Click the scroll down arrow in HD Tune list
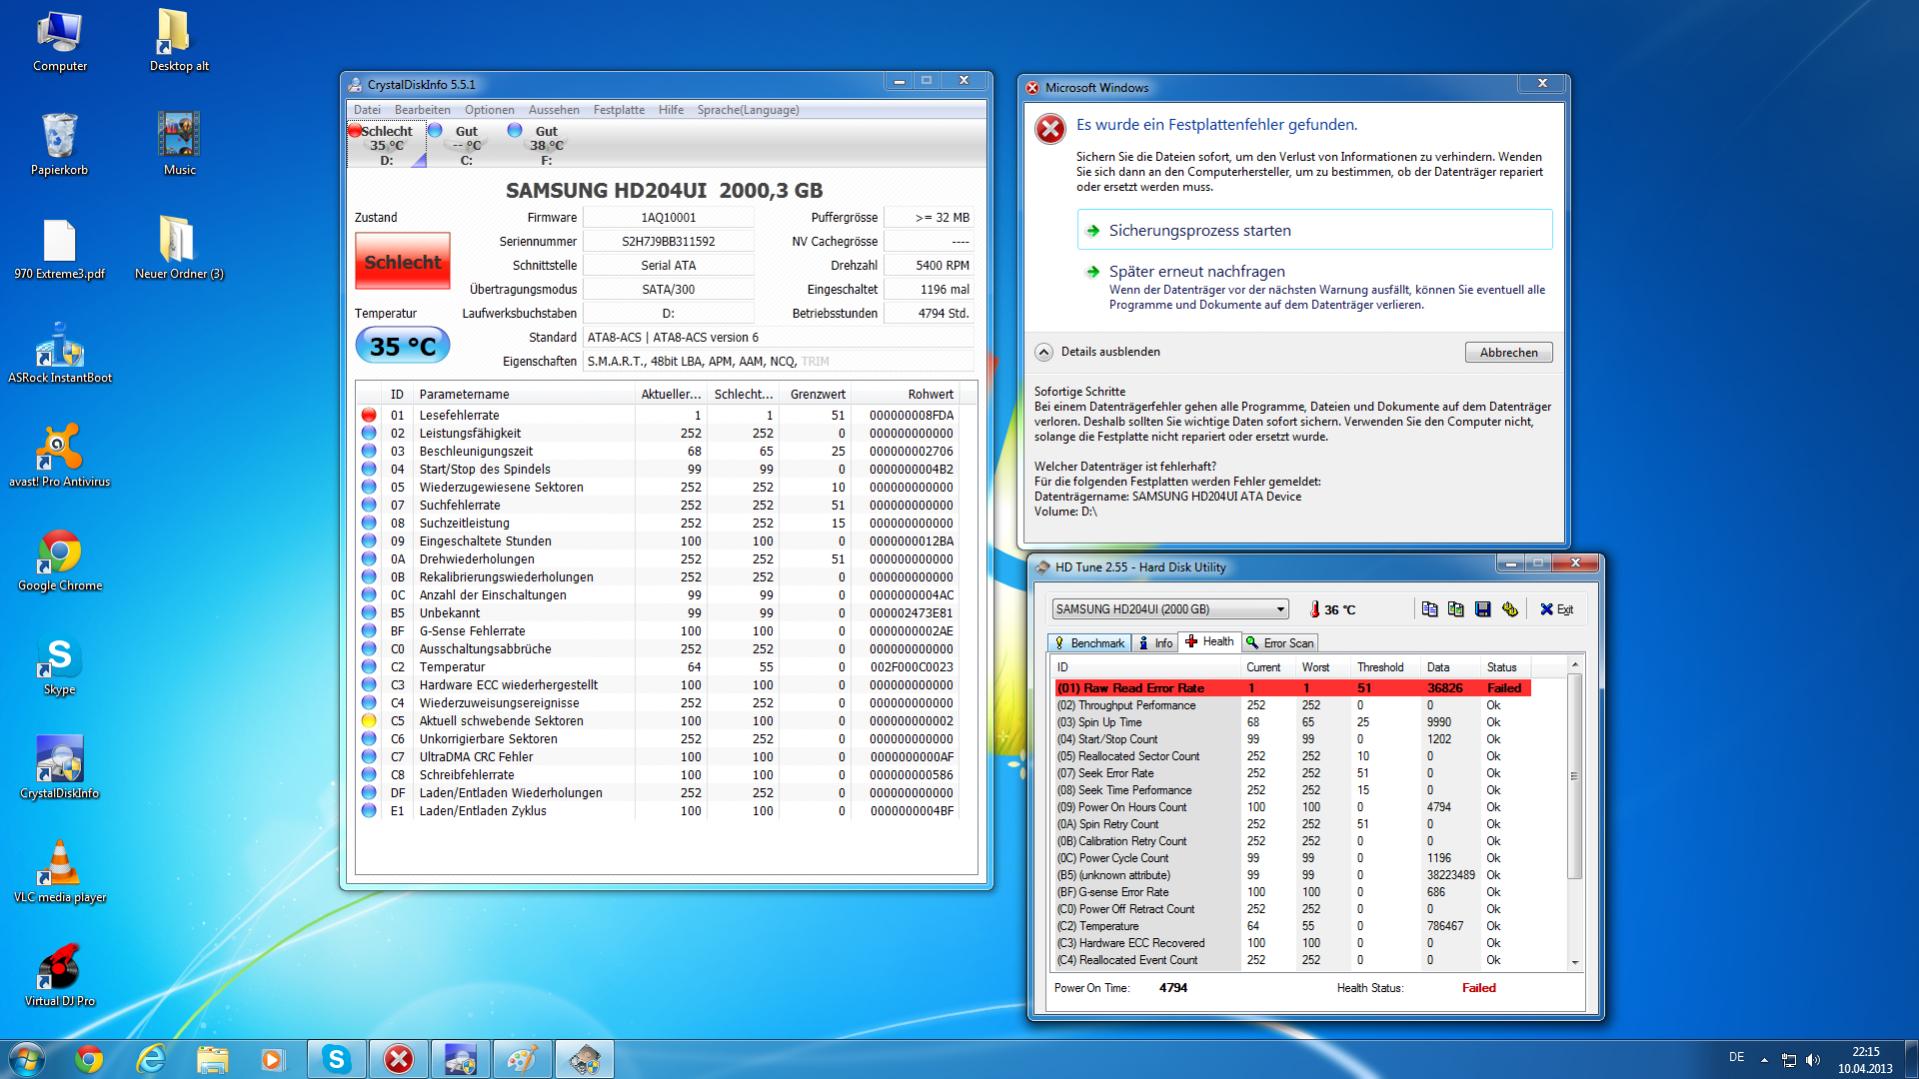This screenshot has height=1079, width=1919. (x=1574, y=962)
